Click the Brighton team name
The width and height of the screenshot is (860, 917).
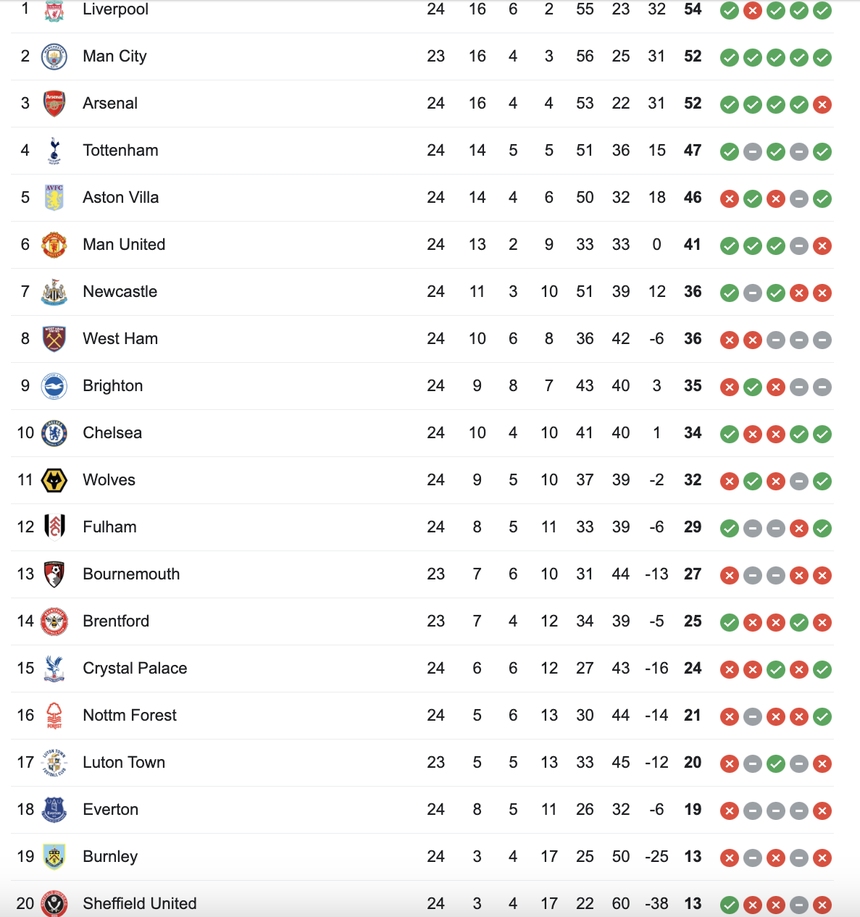click(x=113, y=386)
